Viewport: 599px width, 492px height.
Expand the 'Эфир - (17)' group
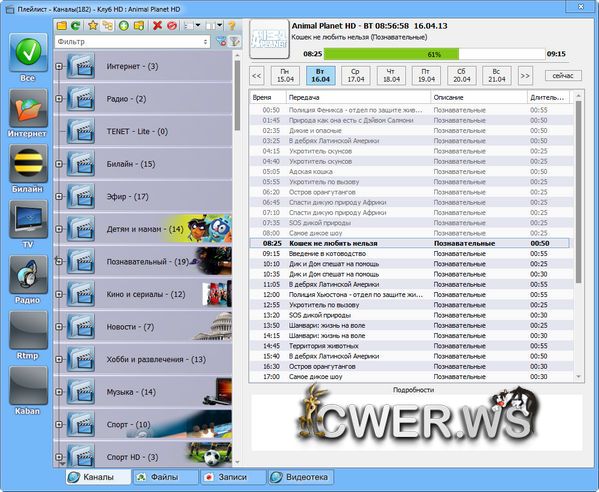coord(59,197)
